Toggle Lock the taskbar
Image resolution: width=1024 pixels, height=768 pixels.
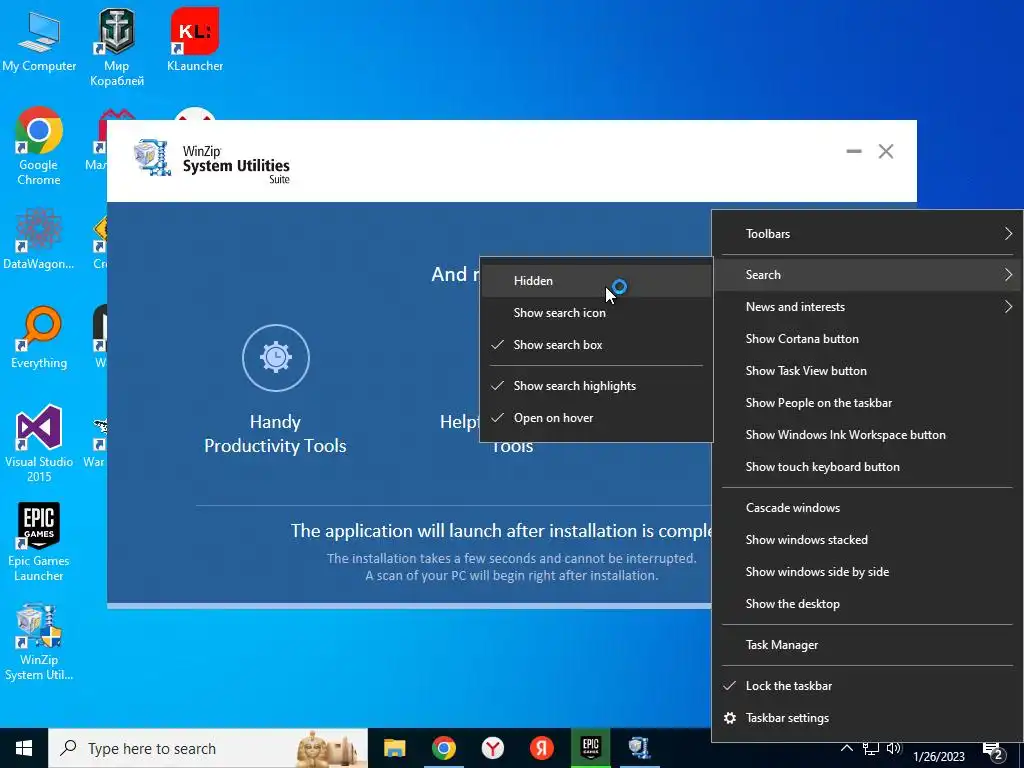[867, 686]
